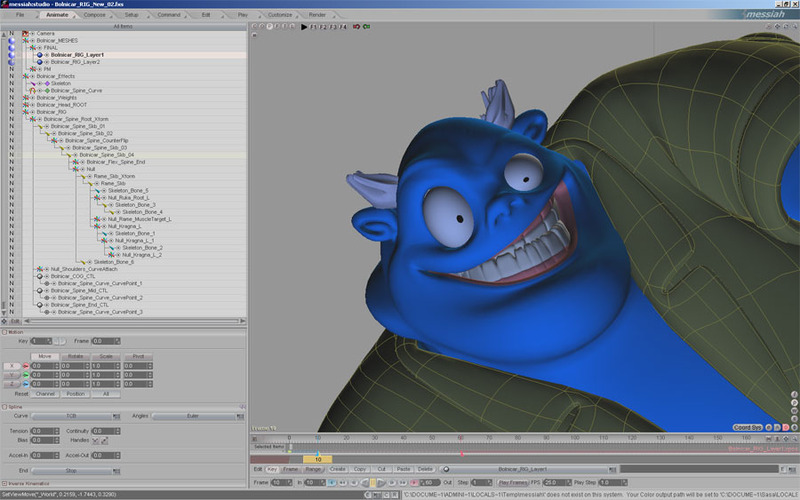The width and height of the screenshot is (800, 500).
Task: Expand the Inverse Kinematics section
Action: coord(4,484)
